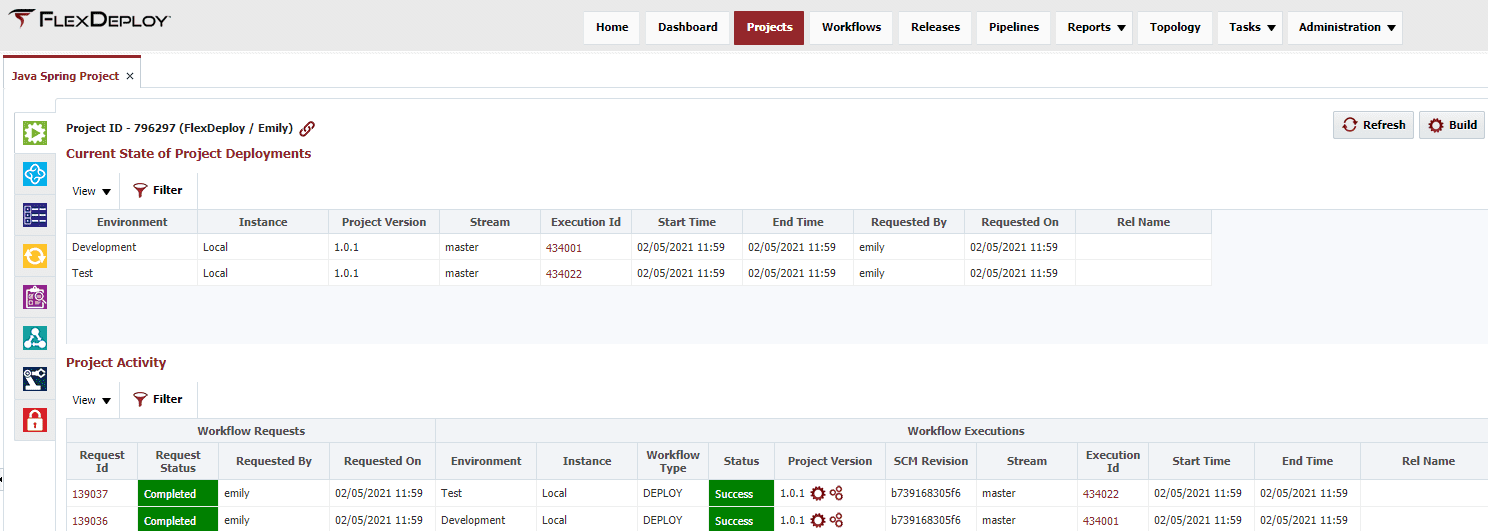Image resolution: width=1488 pixels, height=531 pixels.
Task: Click gear icon in request 139037 row
Action: click(x=818, y=493)
